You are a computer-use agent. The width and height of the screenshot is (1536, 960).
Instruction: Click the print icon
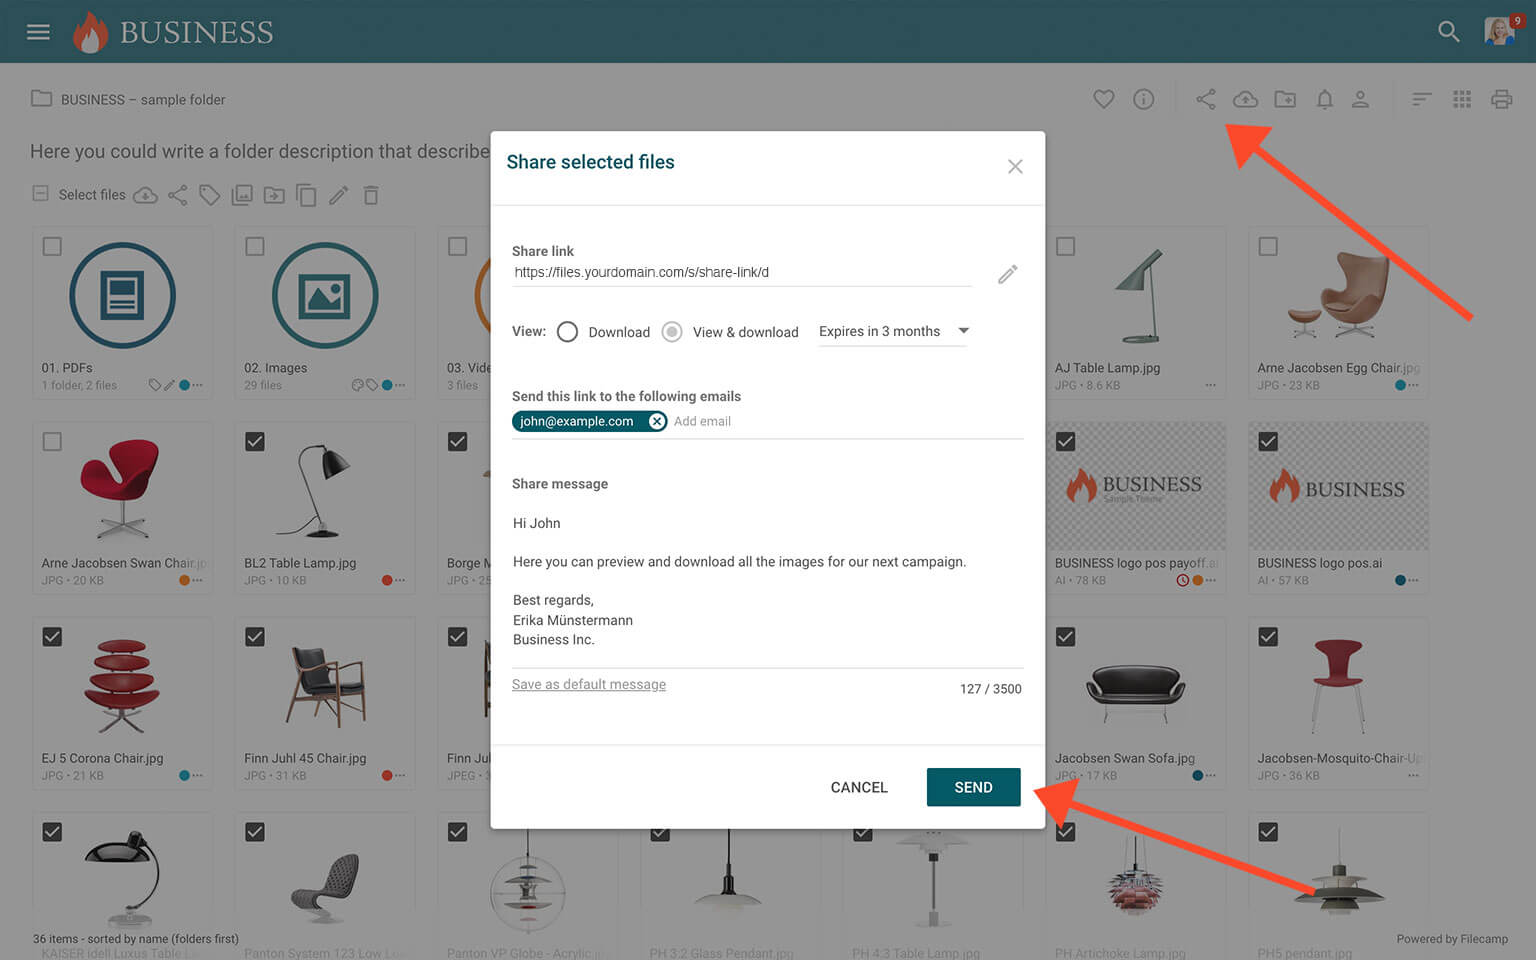tap(1501, 99)
